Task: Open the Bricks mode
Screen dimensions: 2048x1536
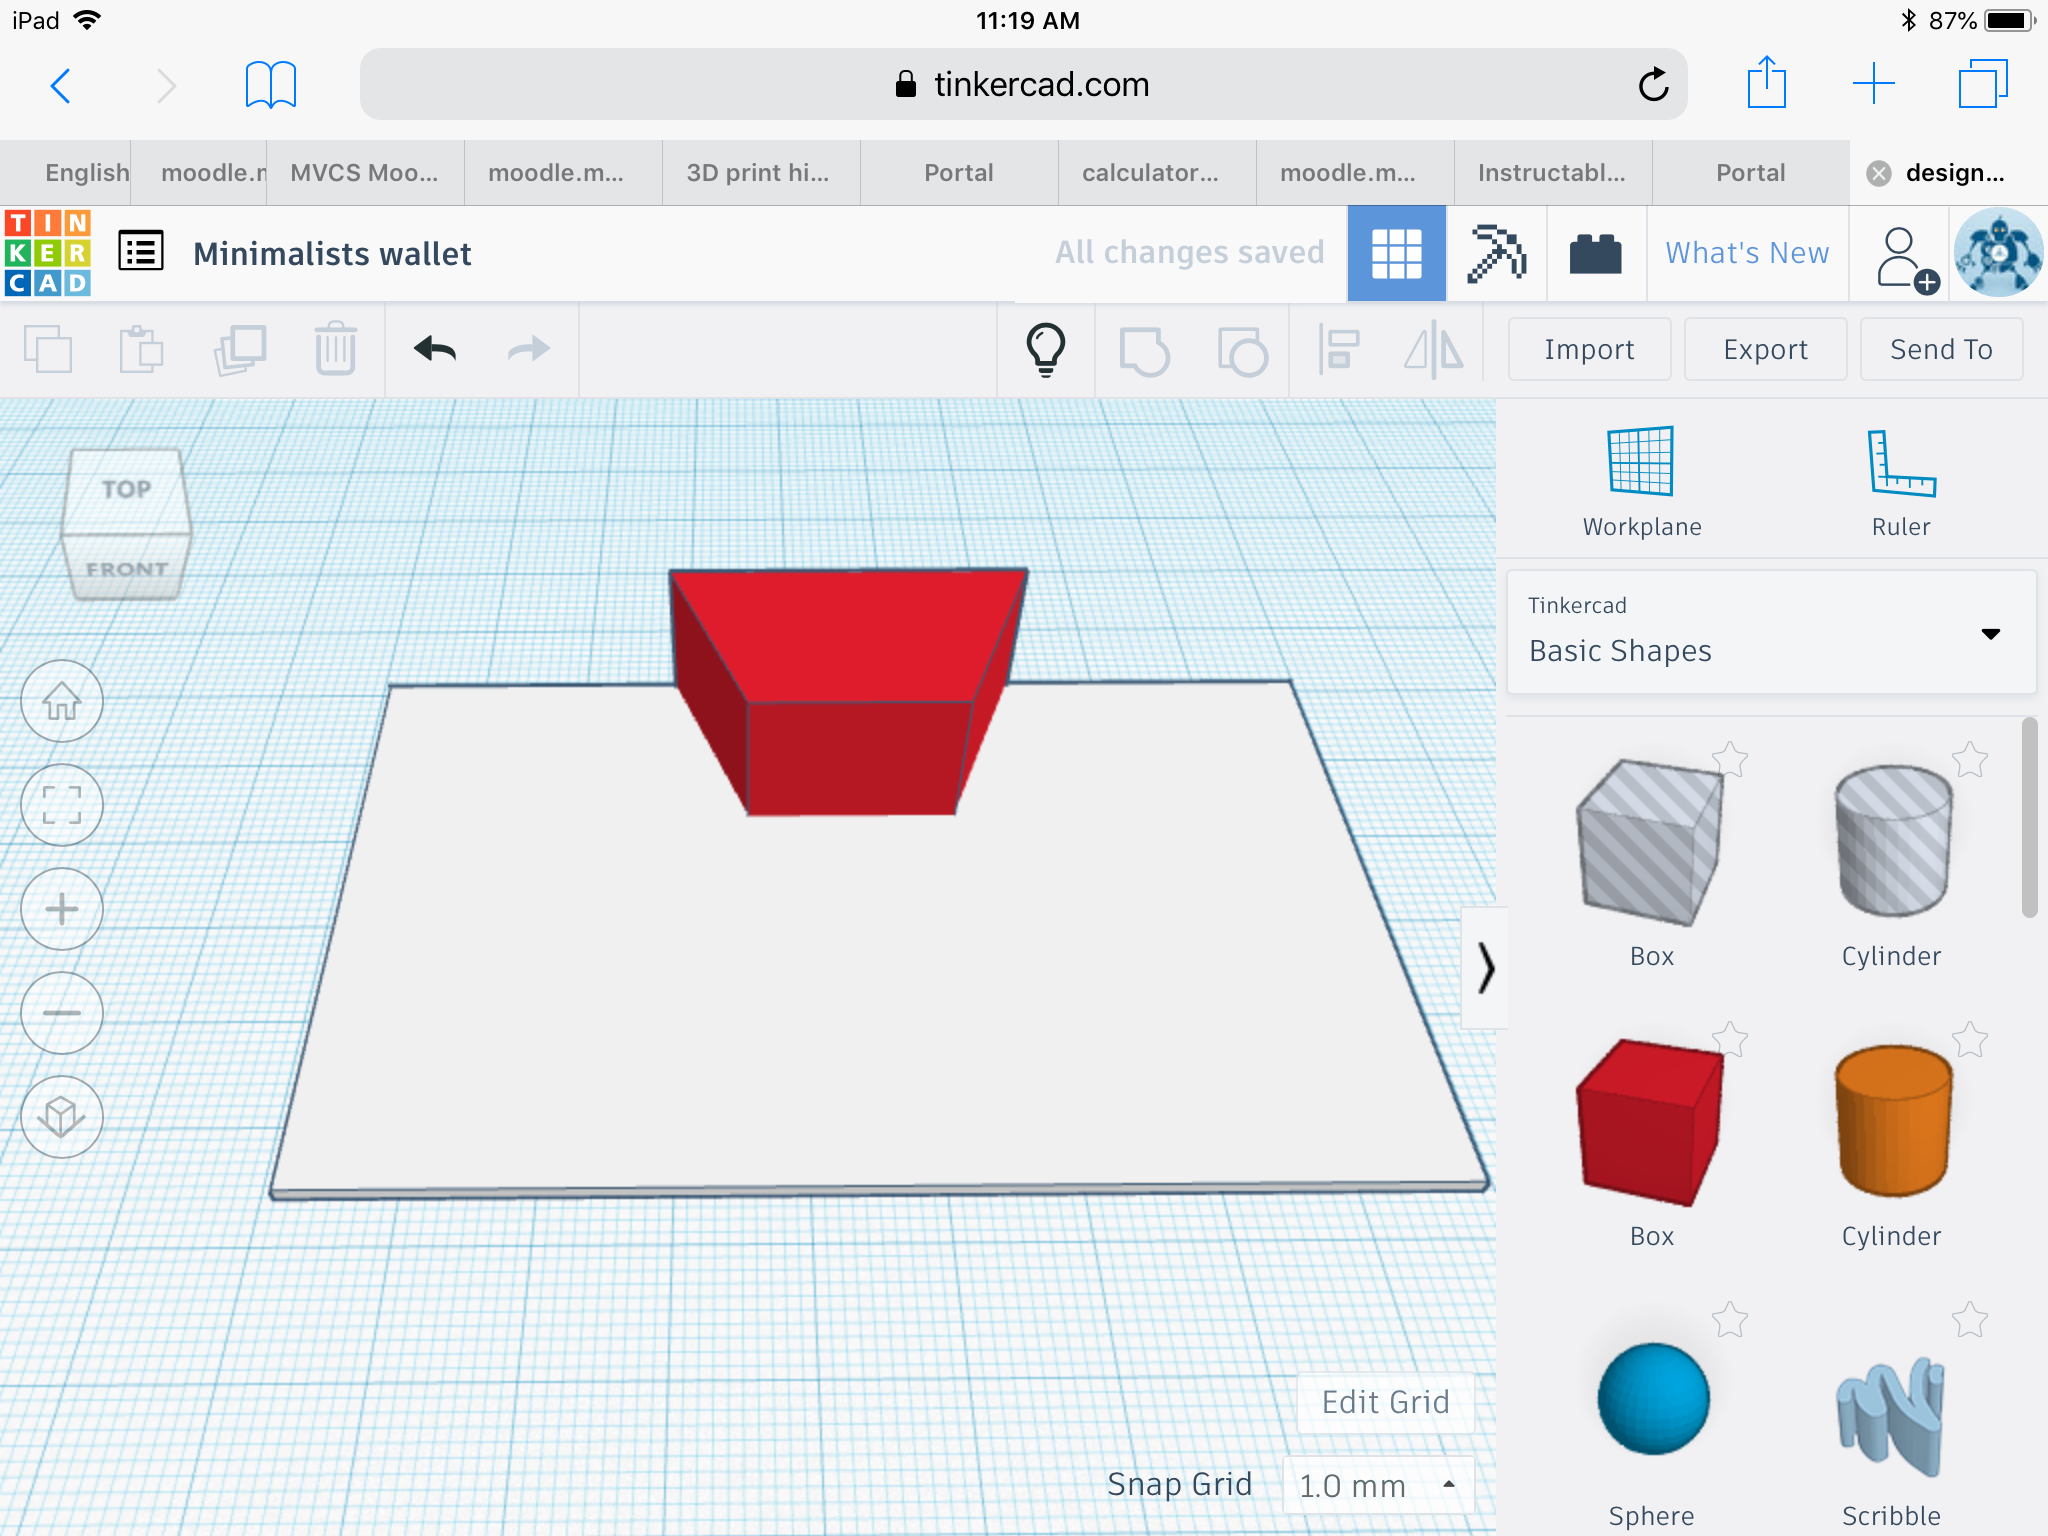Action: 1596,253
